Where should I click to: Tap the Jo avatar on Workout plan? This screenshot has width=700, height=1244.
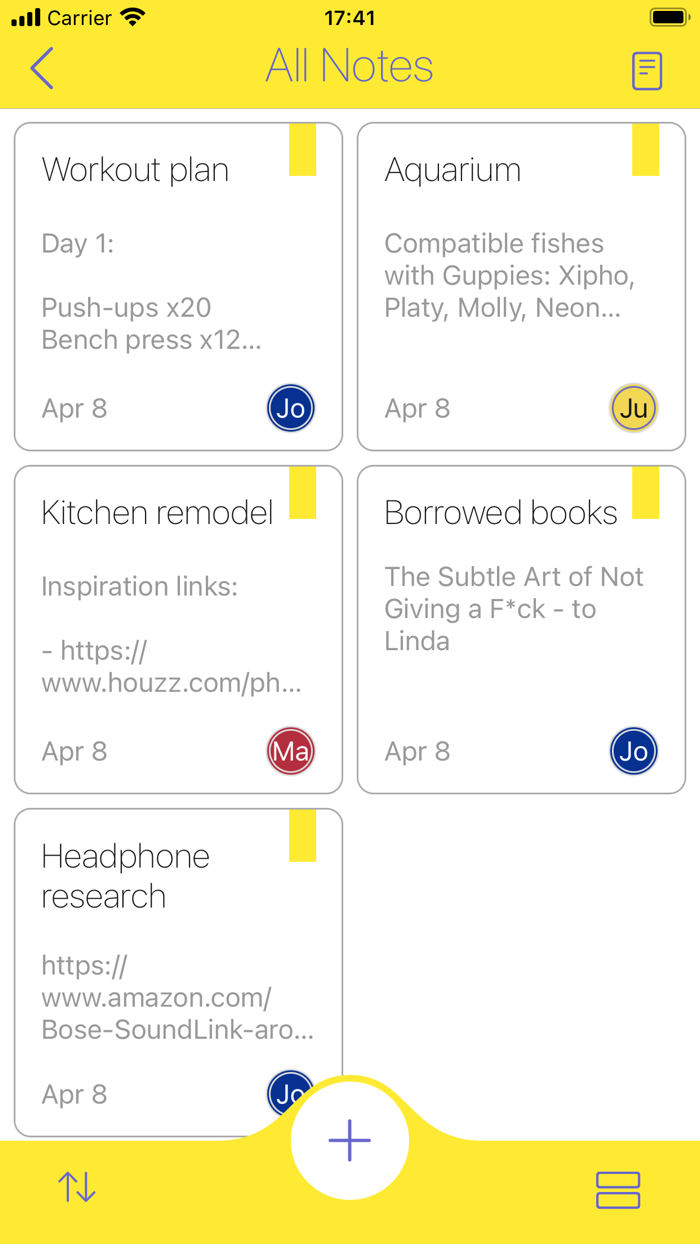(290, 408)
